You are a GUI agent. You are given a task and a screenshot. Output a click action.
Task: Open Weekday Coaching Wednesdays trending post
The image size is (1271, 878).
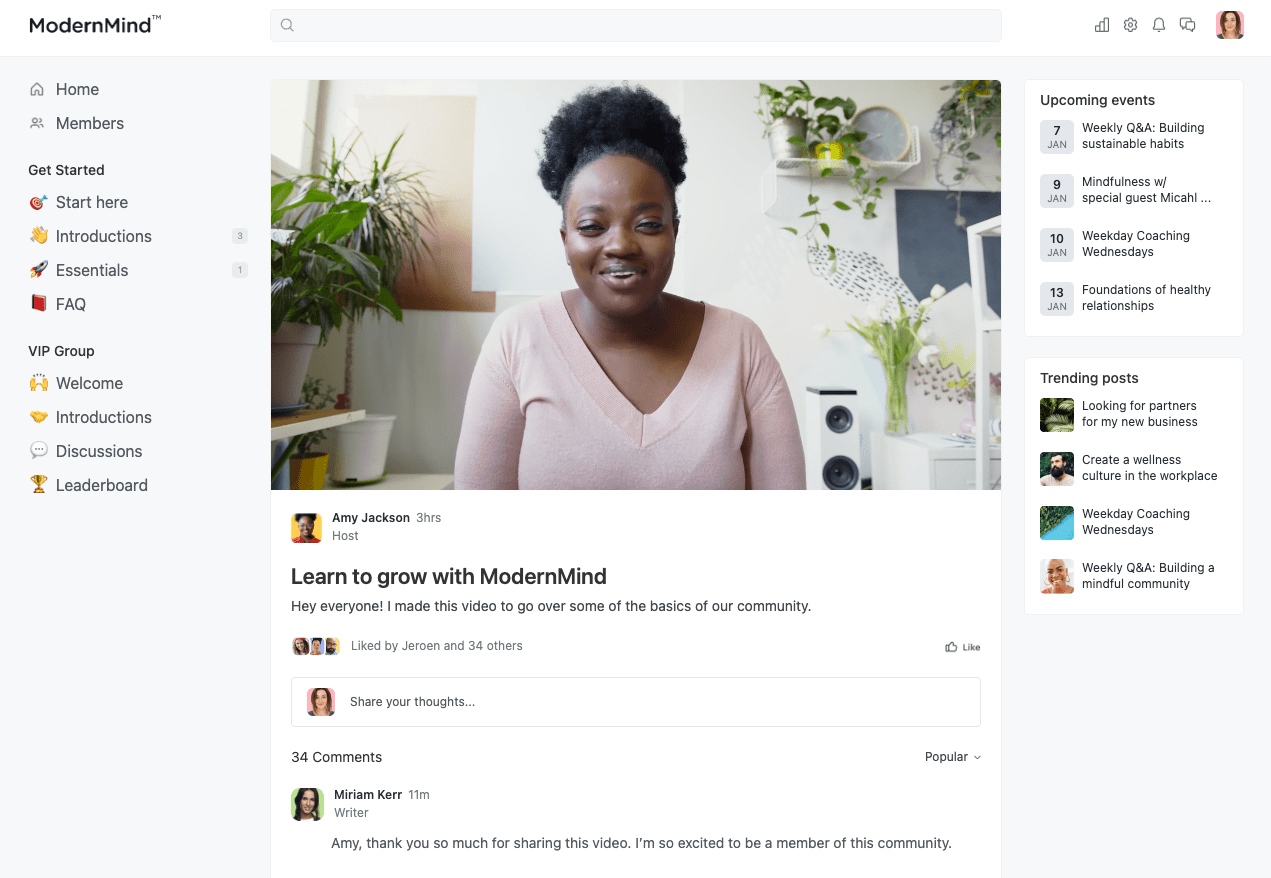click(1136, 522)
